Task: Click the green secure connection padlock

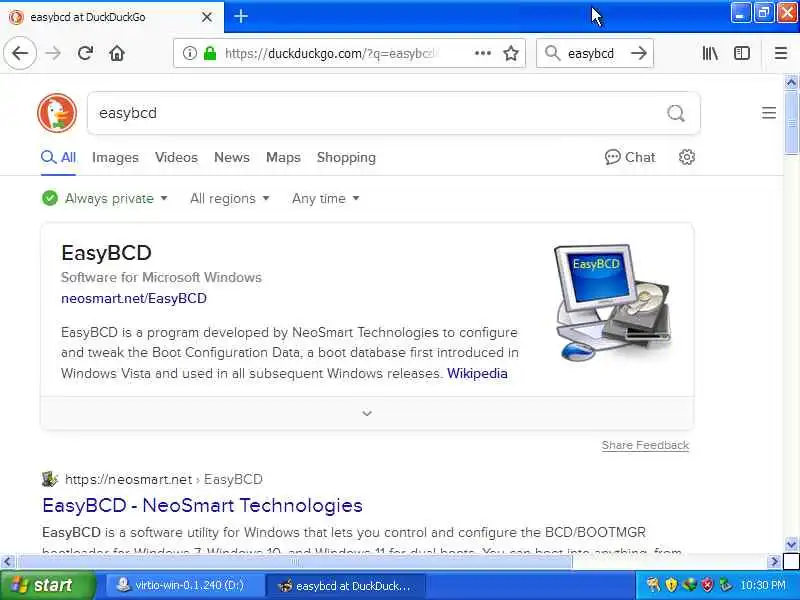Action: point(210,53)
